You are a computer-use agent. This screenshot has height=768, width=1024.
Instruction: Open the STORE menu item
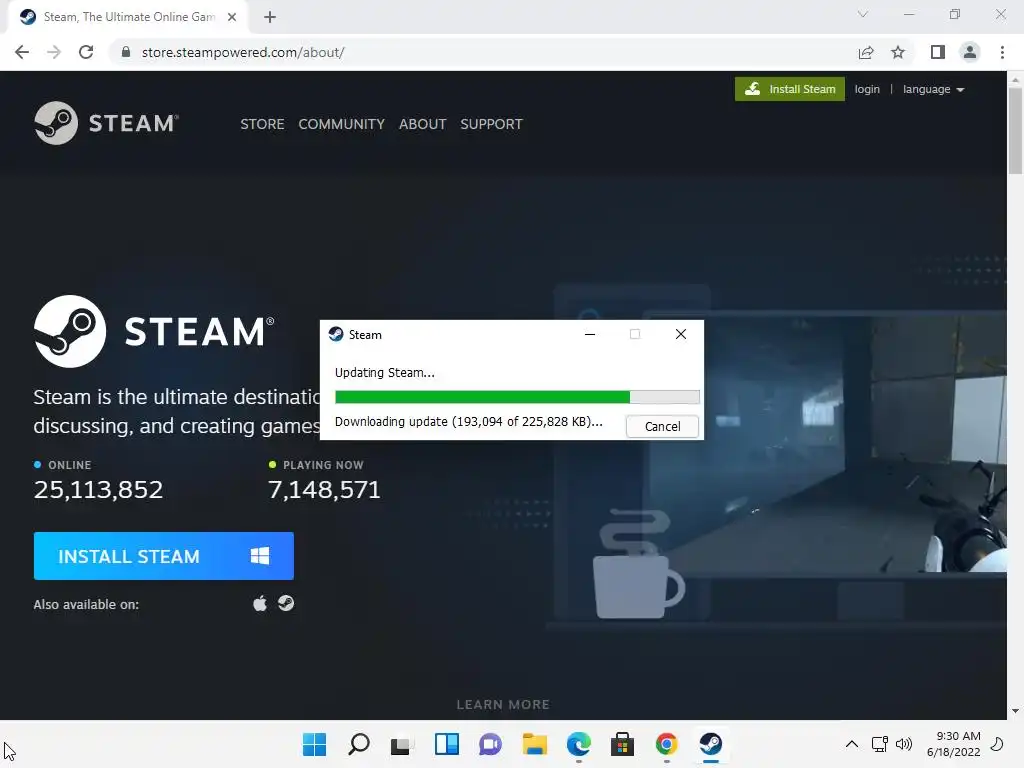262,124
